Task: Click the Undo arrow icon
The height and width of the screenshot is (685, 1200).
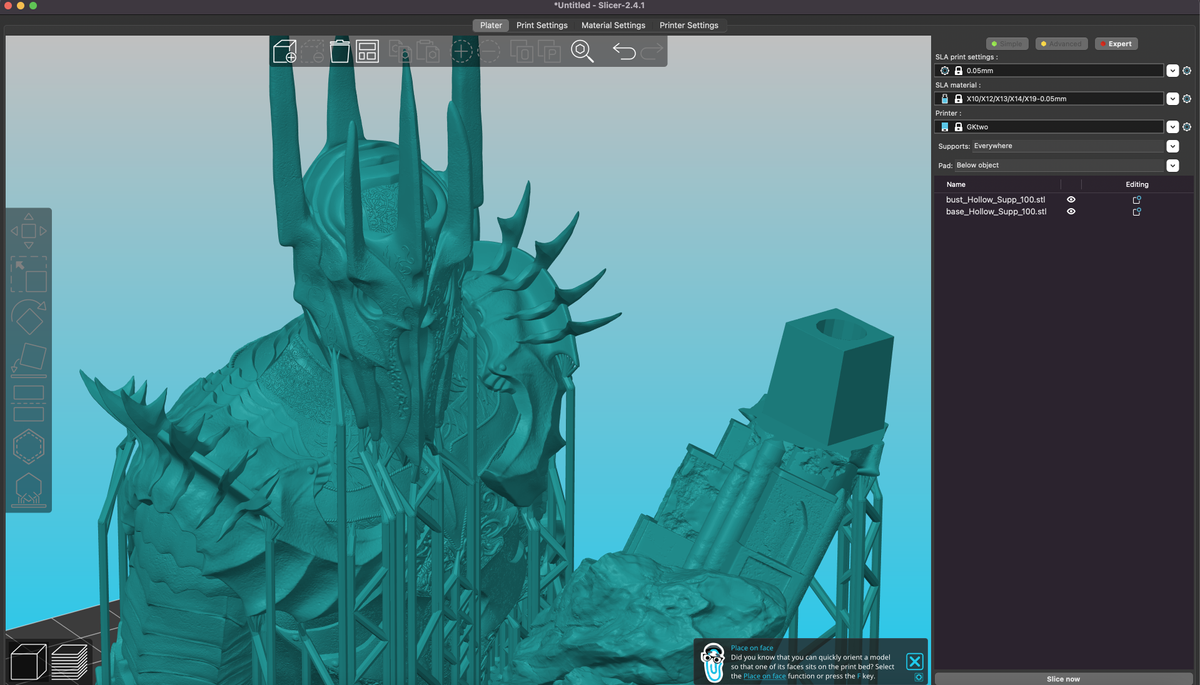Action: click(x=624, y=51)
